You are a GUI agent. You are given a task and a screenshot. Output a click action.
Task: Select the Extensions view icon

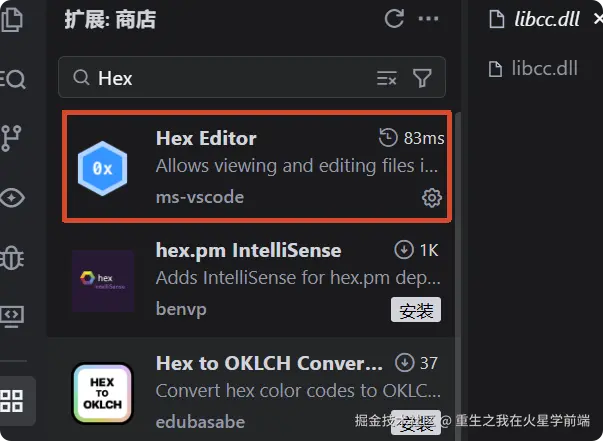click(12, 401)
